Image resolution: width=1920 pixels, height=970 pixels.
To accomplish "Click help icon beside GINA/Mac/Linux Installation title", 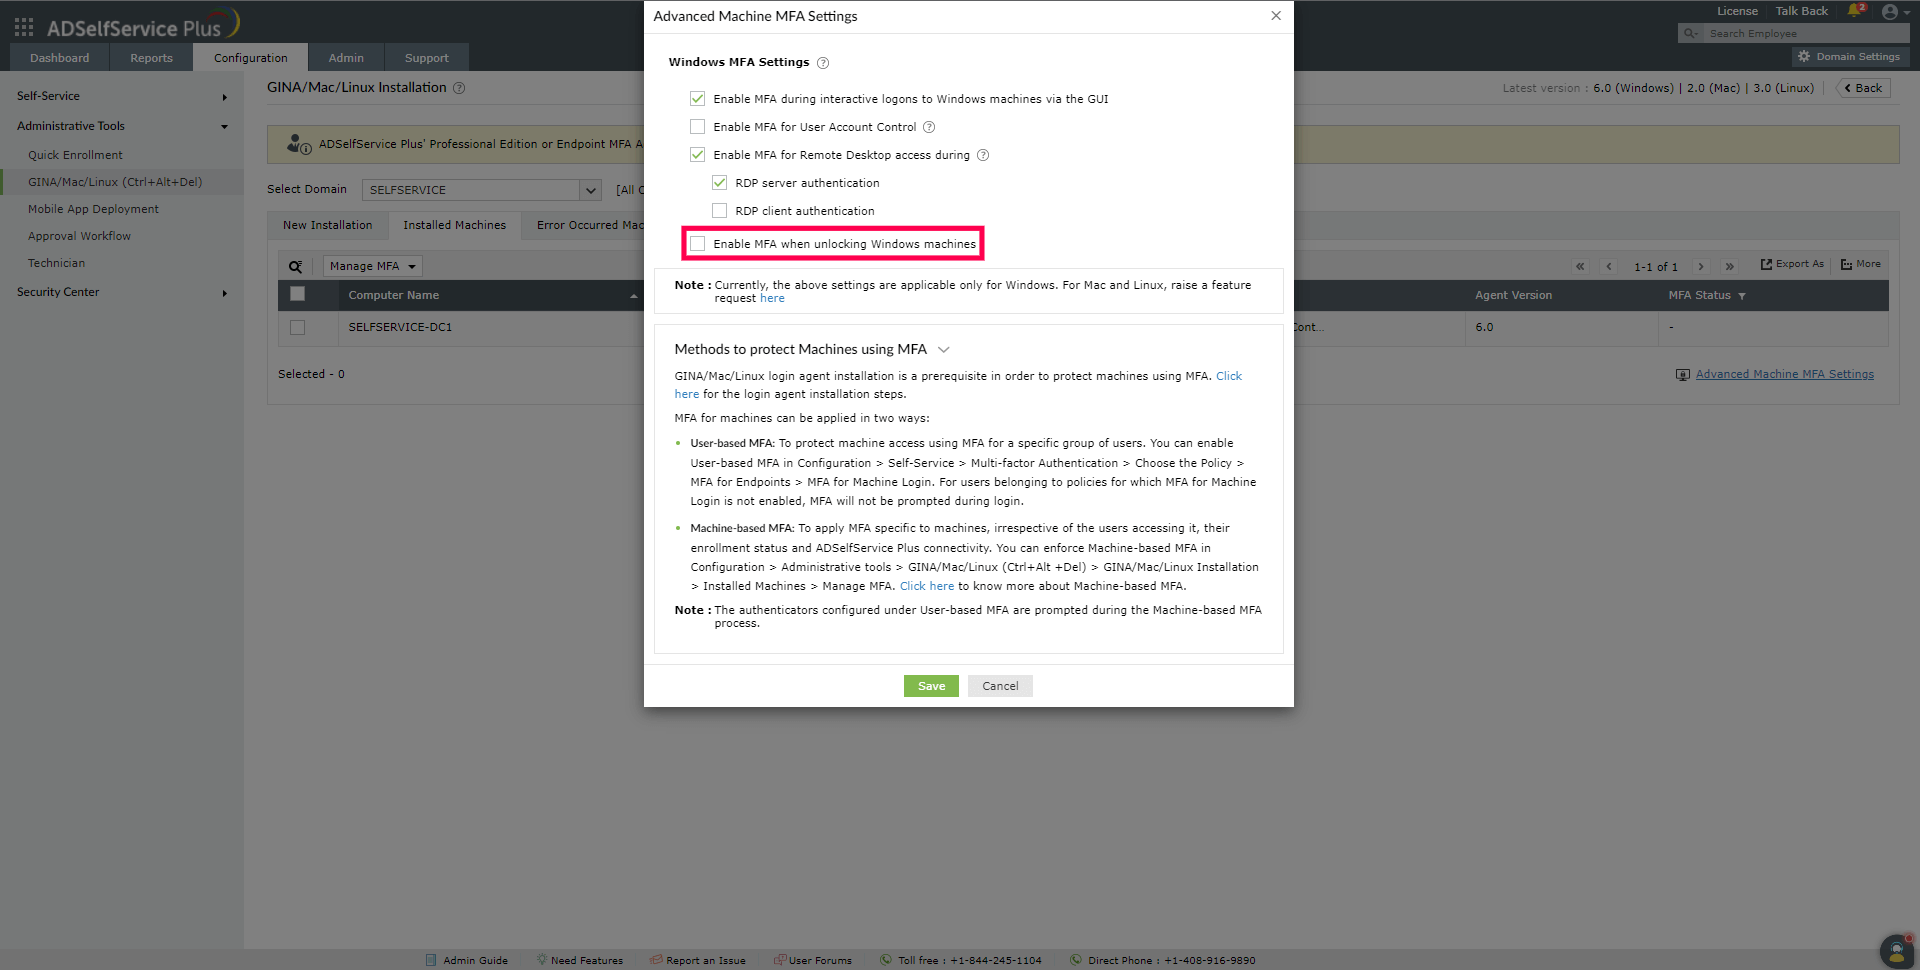I will click(x=459, y=88).
